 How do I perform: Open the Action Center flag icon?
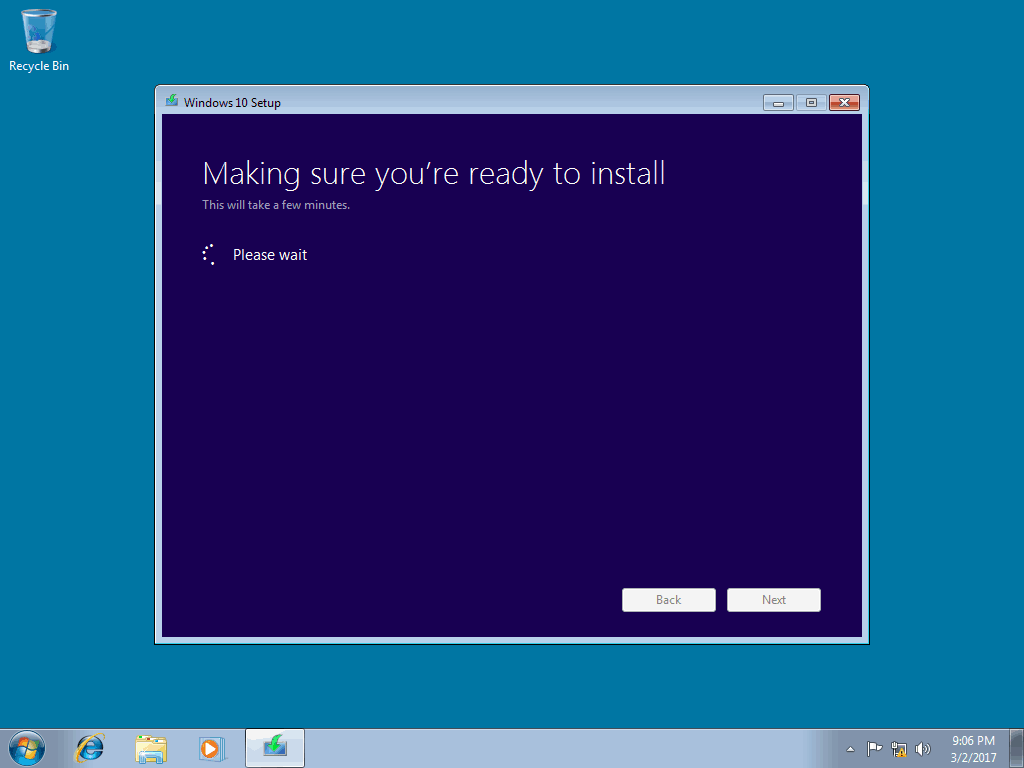point(874,748)
